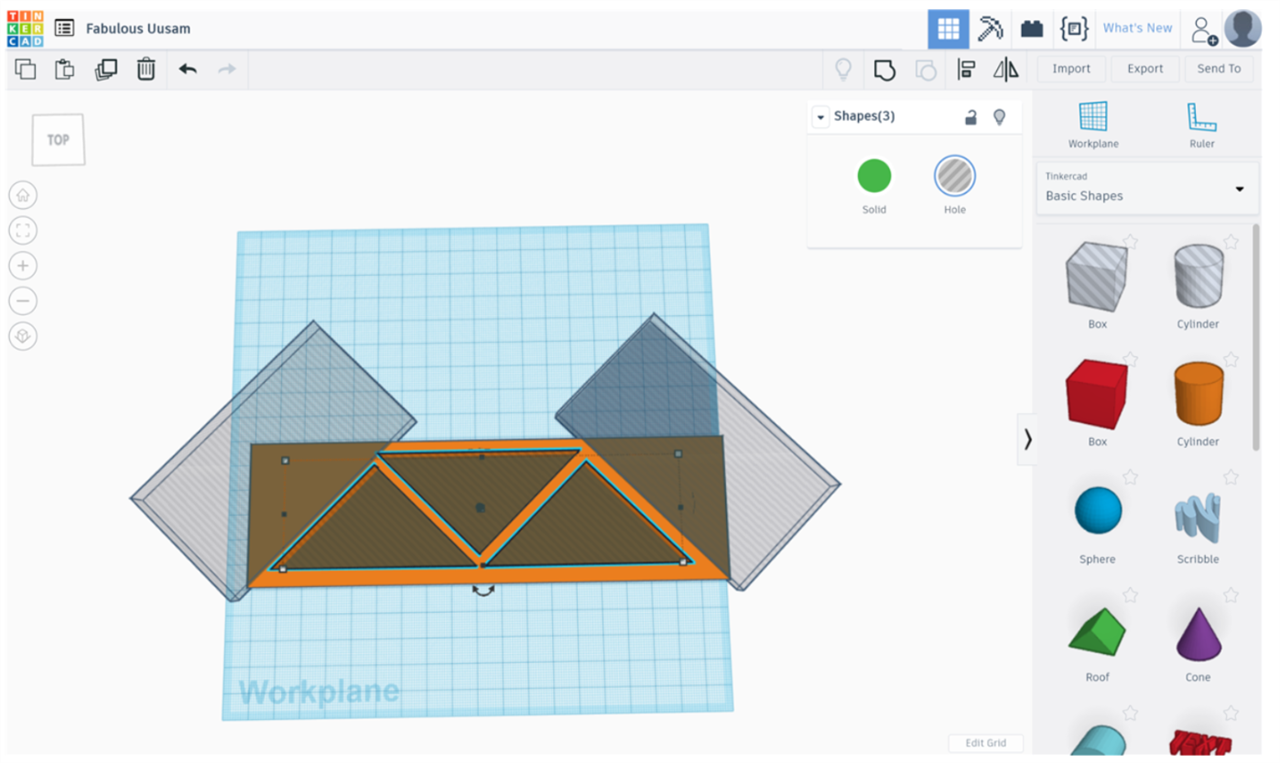Open the Codeblocks editor icon

pos(1074,29)
